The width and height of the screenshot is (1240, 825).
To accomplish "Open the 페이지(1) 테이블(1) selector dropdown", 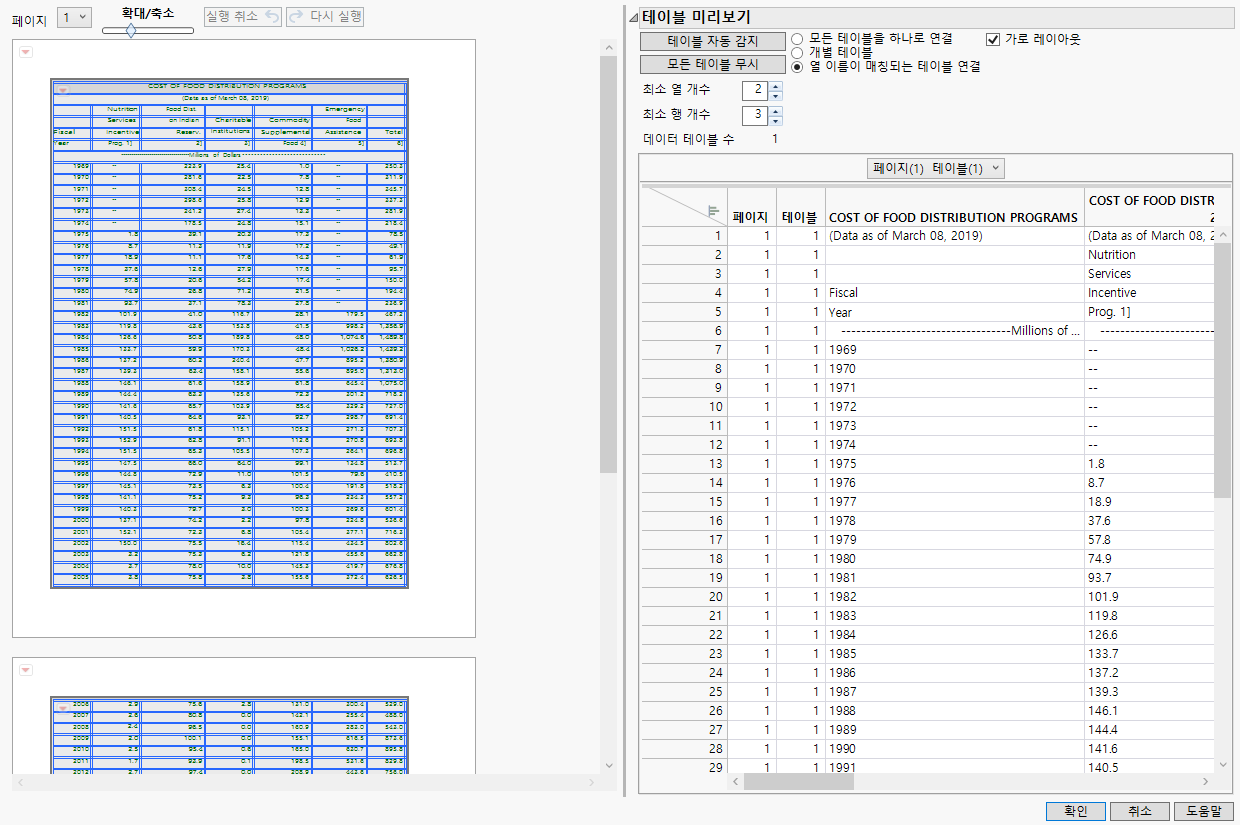I will pos(936,167).
